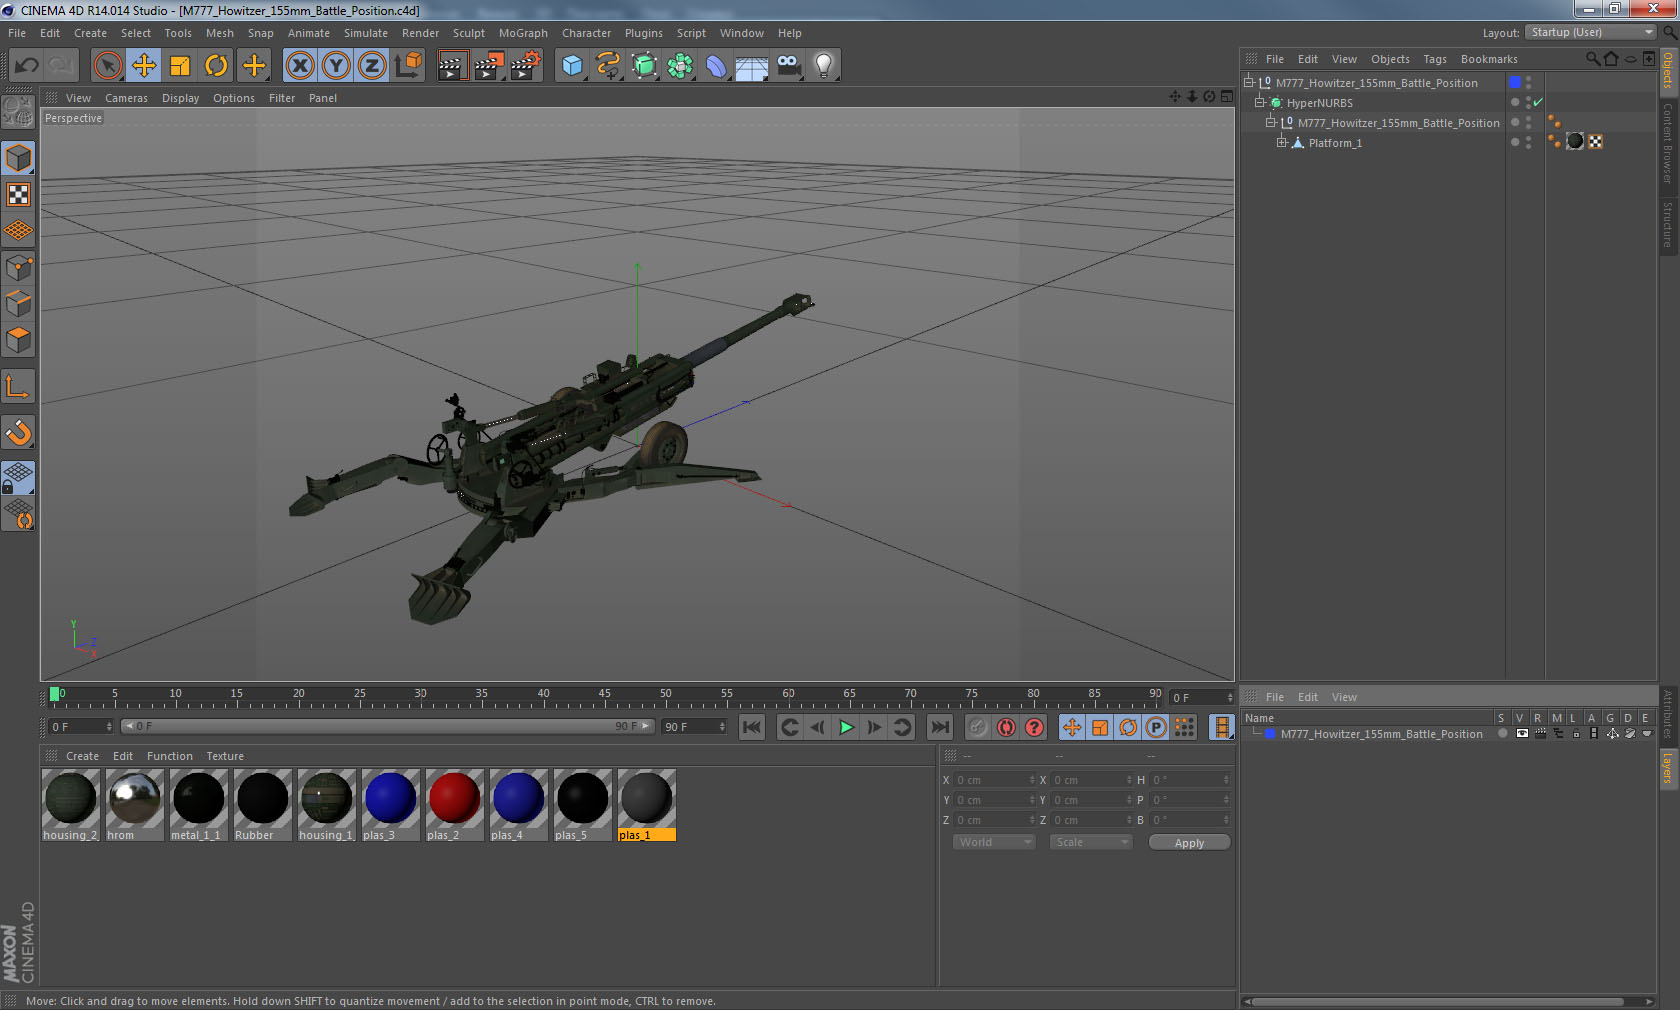This screenshot has height=1010, width=1680.
Task: Enable the Axis mode tool
Action: [18, 386]
